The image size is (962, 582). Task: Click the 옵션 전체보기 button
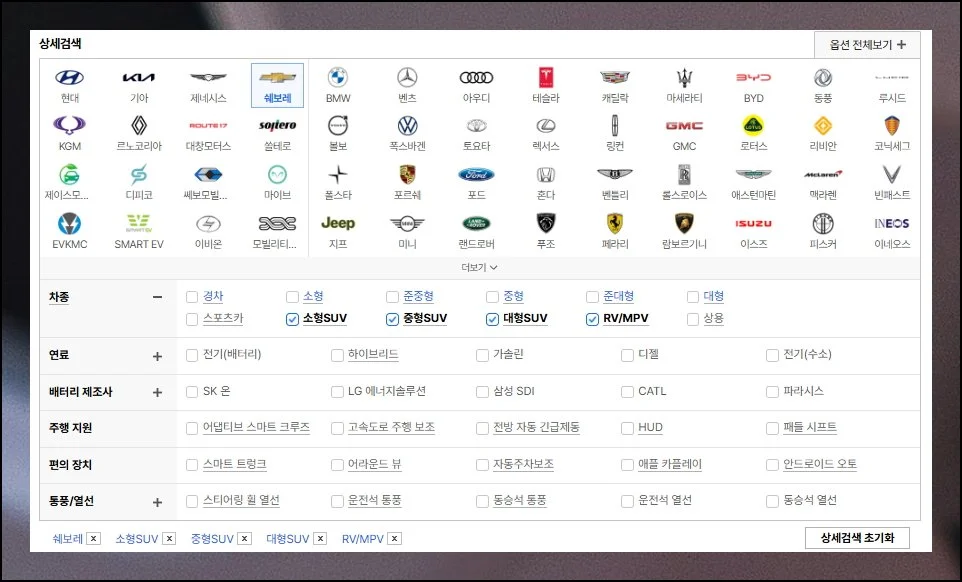(866, 45)
